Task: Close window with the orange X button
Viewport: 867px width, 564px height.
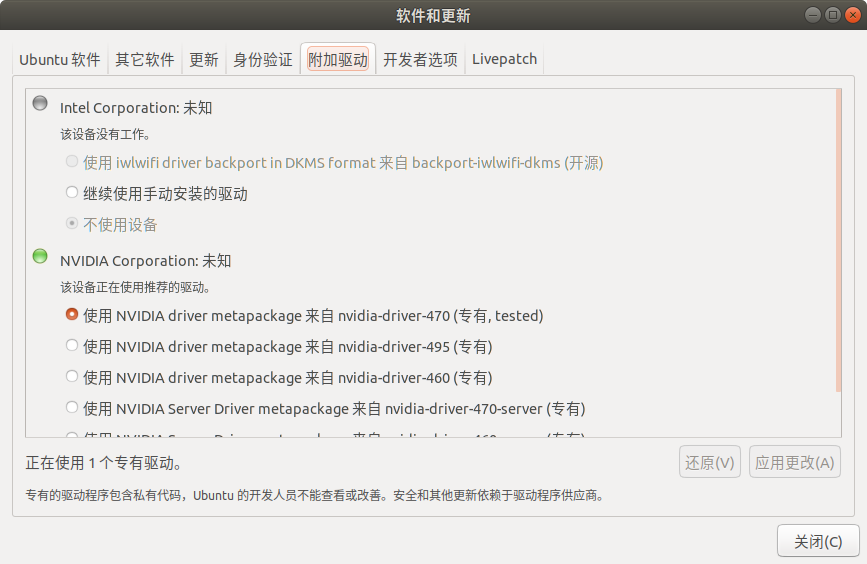Action: 853,15
